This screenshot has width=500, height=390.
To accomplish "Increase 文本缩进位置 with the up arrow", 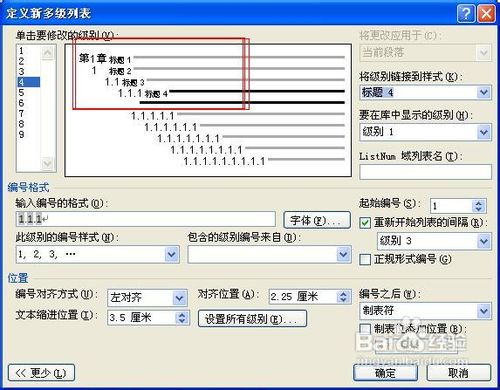I will [x=182, y=314].
